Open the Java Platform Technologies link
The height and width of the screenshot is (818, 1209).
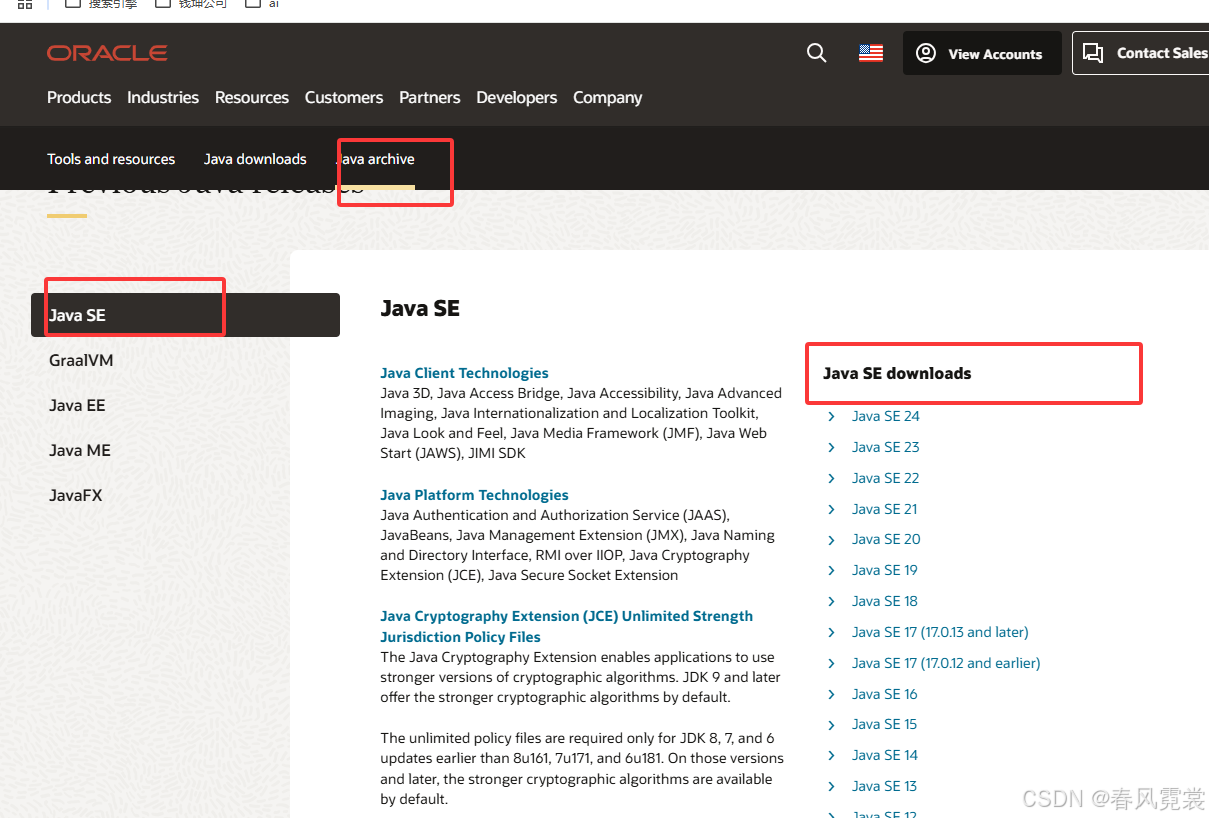[x=474, y=495]
